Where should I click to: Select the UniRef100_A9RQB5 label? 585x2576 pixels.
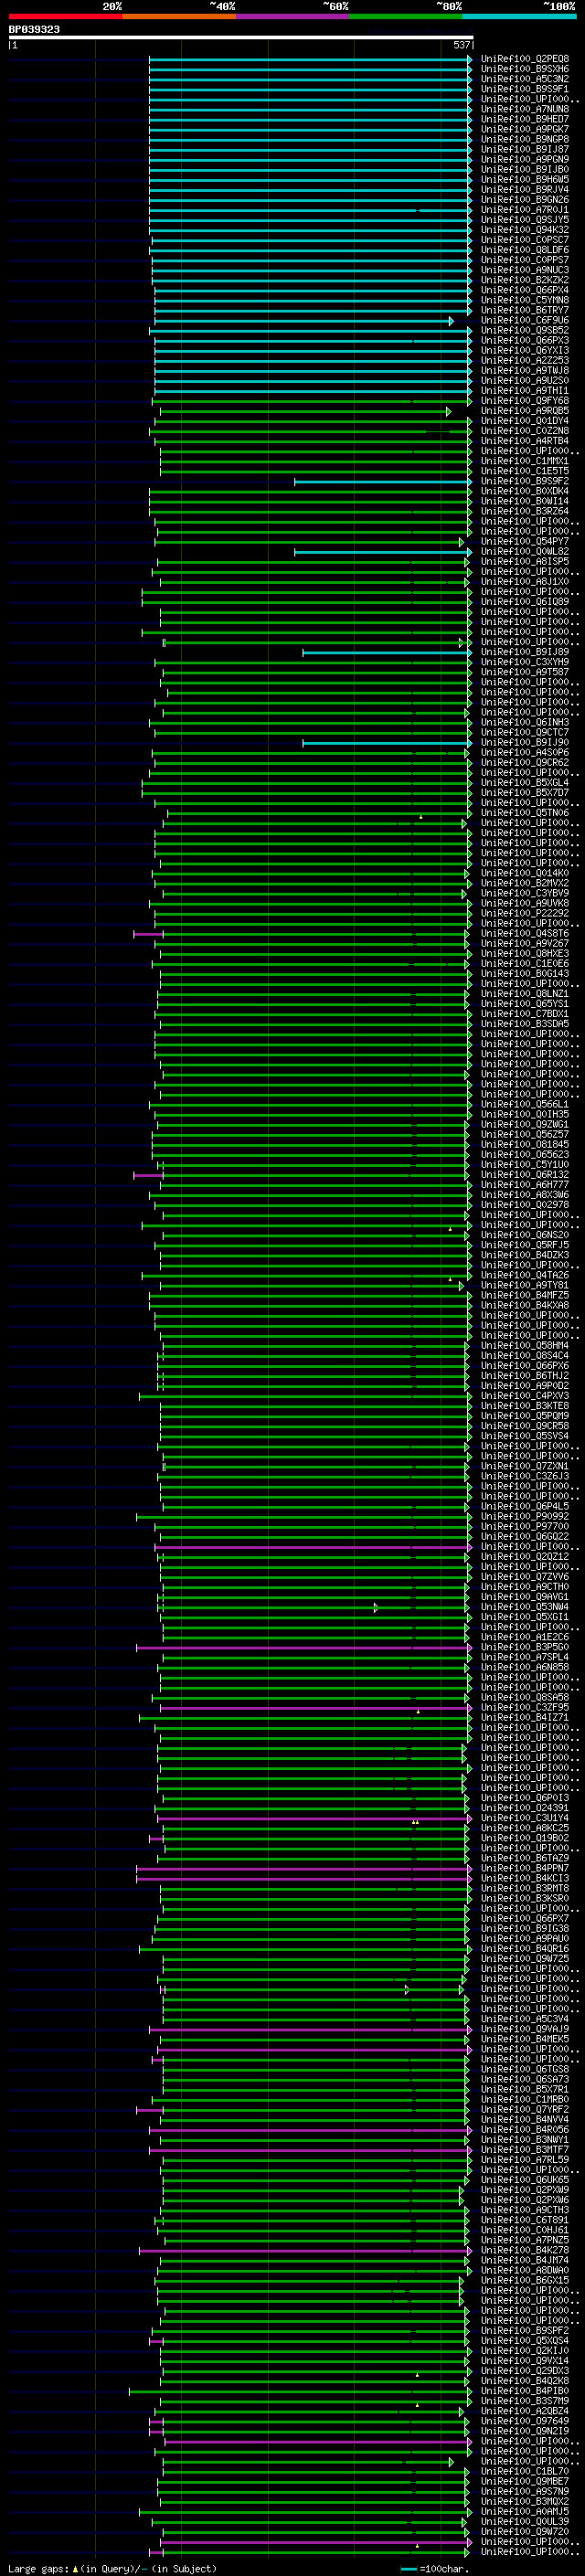(525, 411)
